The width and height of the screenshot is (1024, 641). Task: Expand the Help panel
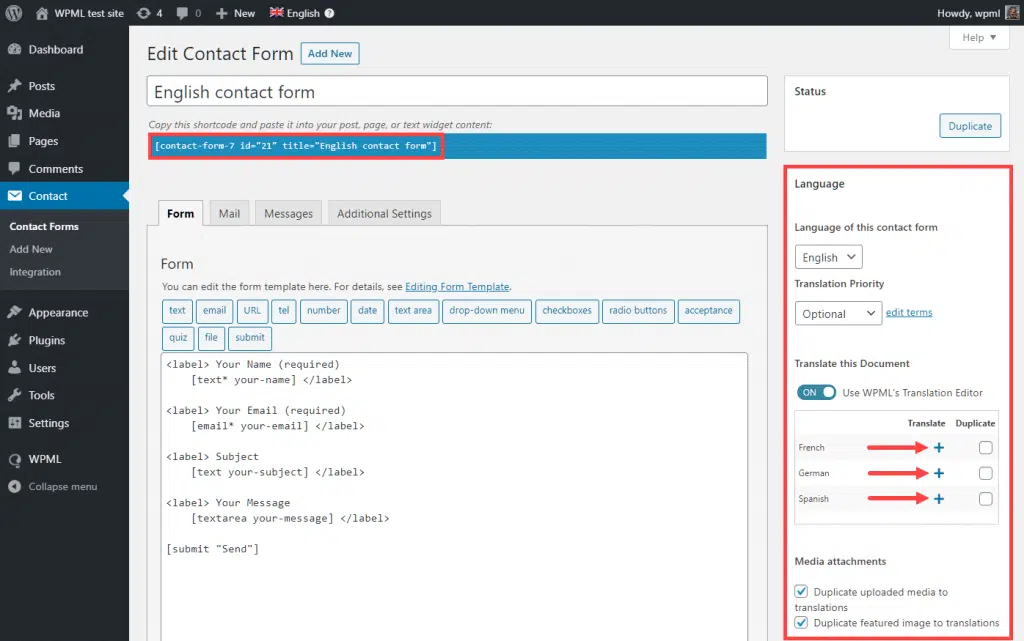(x=979, y=38)
